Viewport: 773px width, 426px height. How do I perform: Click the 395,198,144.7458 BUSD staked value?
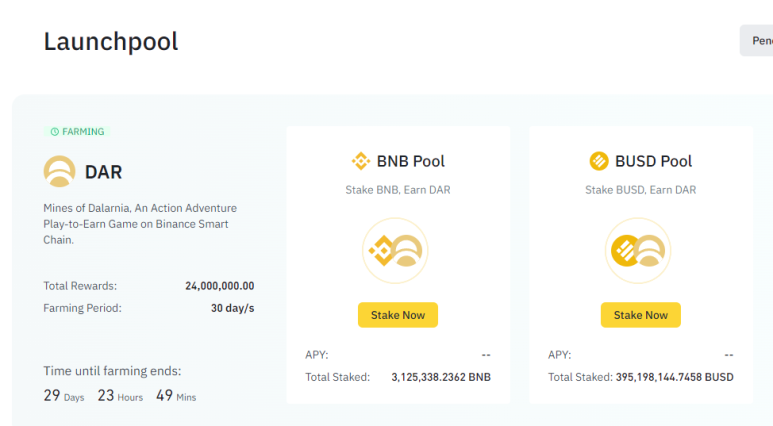click(x=674, y=377)
